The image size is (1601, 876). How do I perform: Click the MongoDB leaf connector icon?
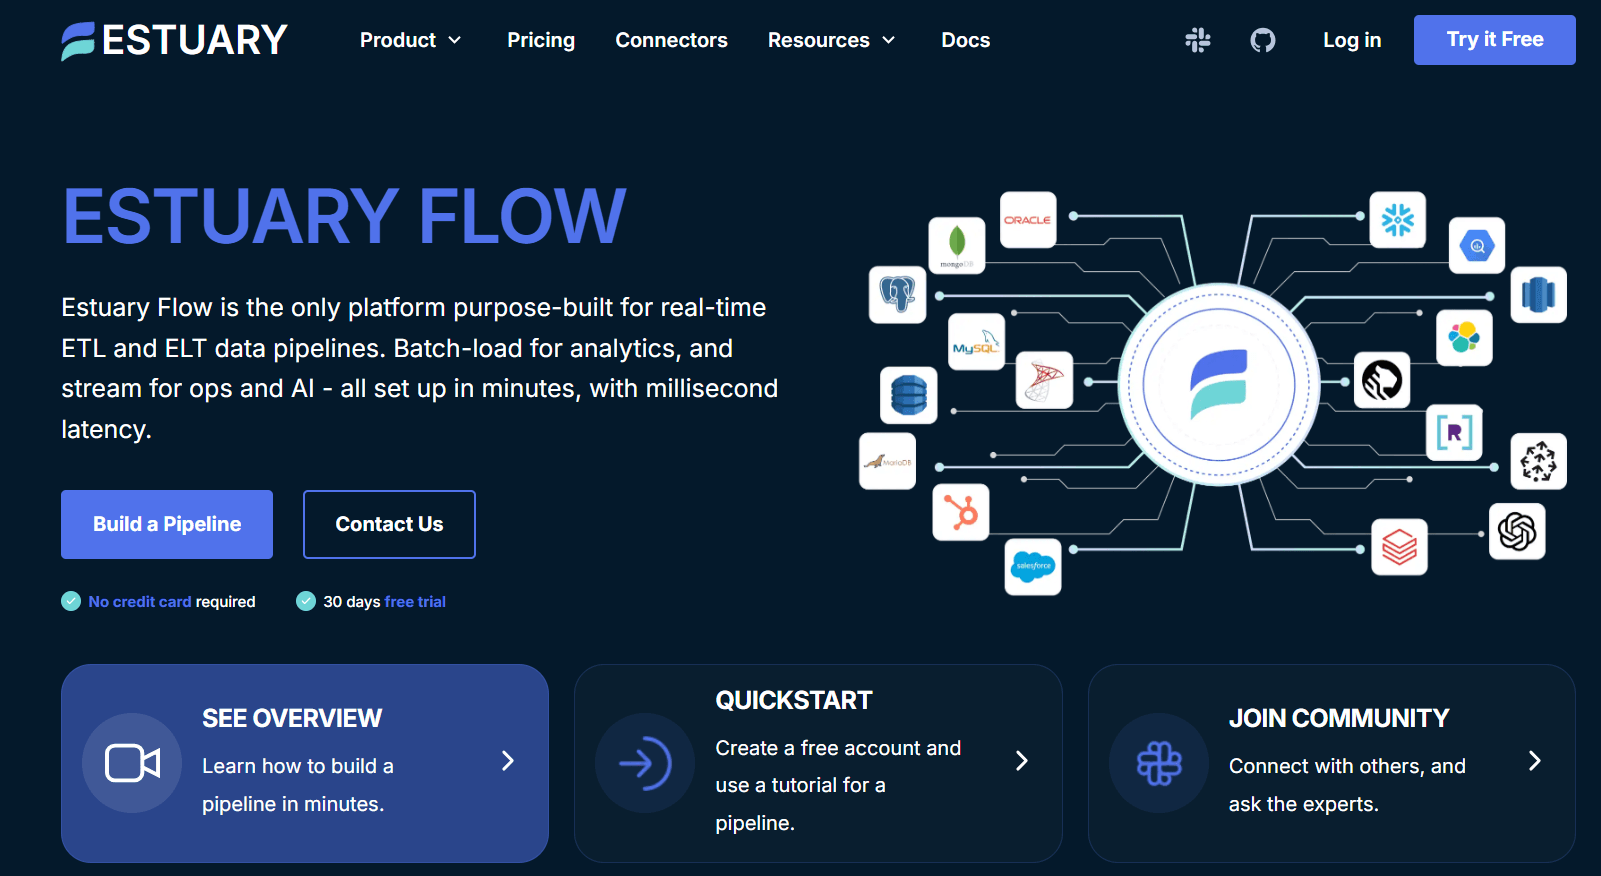[x=957, y=245]
